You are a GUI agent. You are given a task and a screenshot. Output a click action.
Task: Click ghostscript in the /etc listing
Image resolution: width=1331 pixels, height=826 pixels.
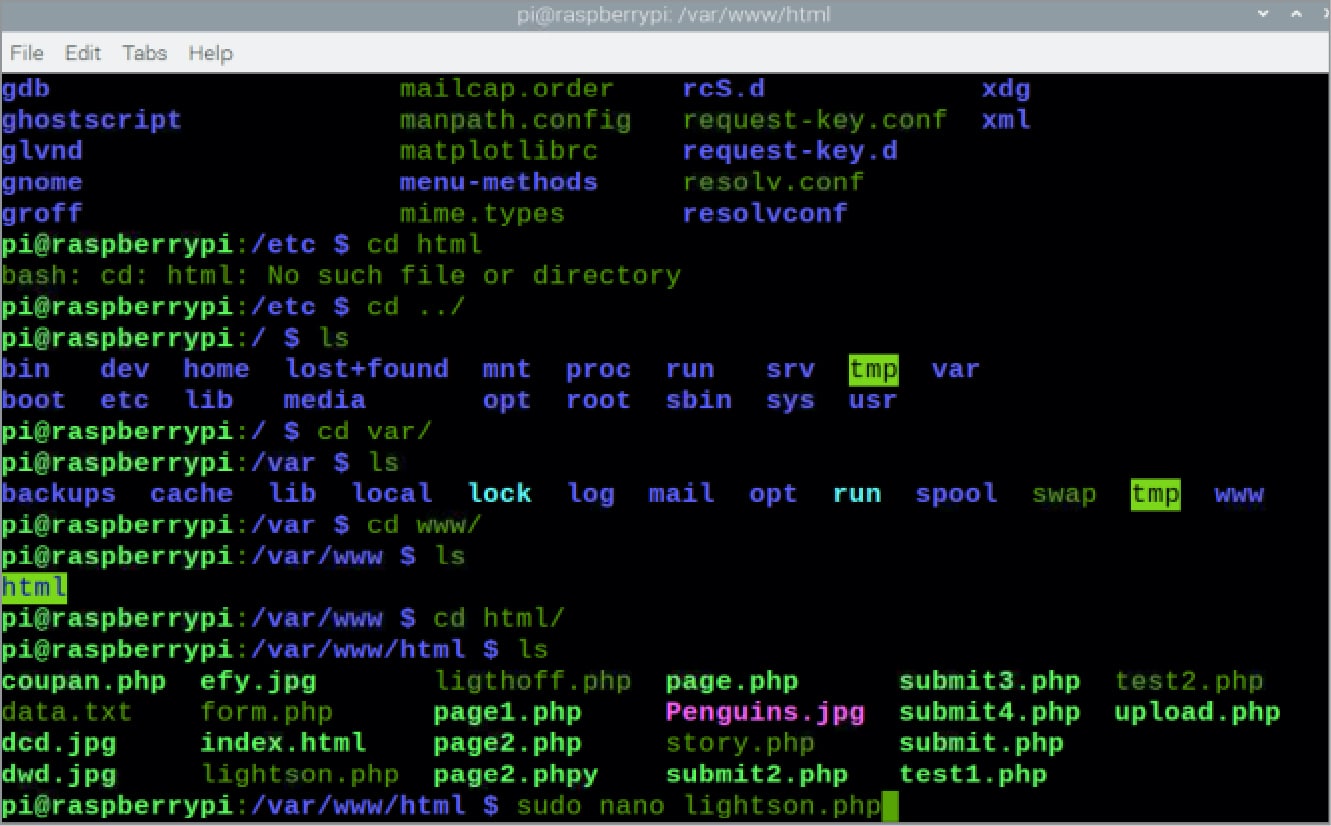[92, 120]
